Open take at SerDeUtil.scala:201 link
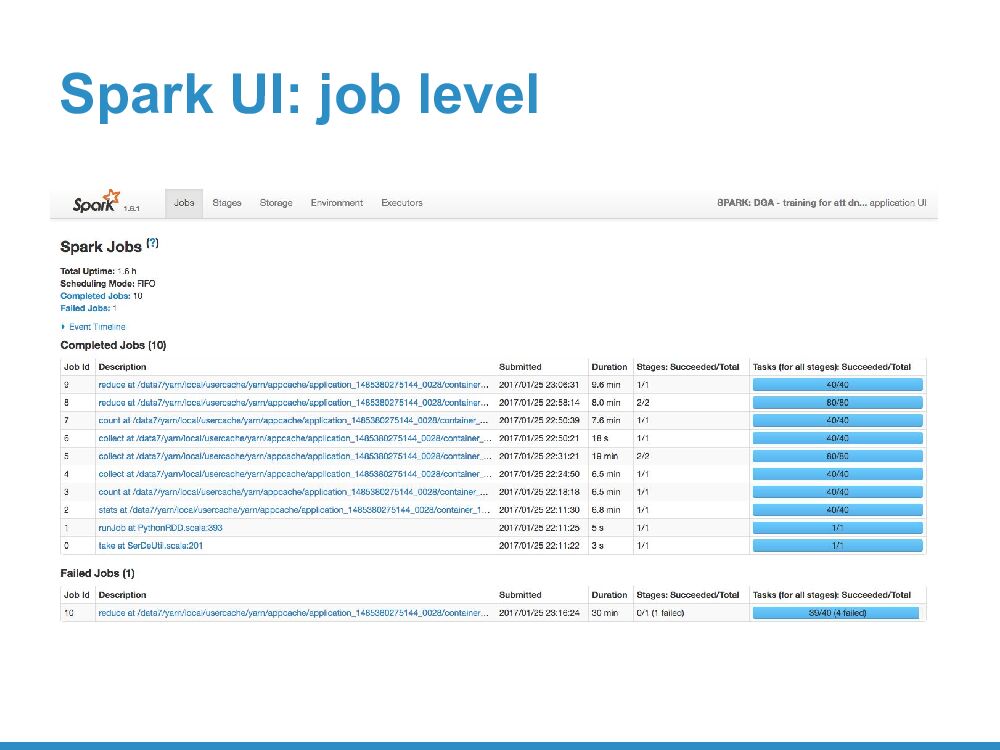Screen dimensions: 1000x750 tap(151, 545)
